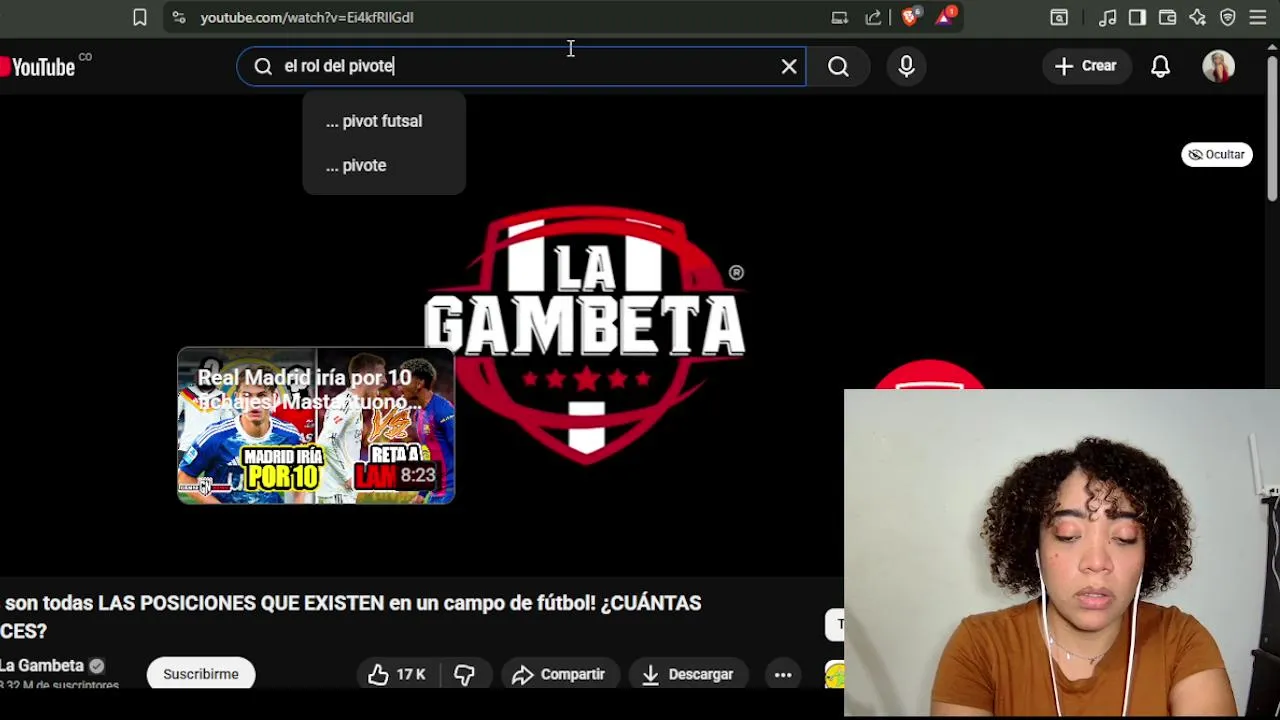The image size is (1280, 720).
Task: Click the Compartir share button
Action: tap(559, 674)
